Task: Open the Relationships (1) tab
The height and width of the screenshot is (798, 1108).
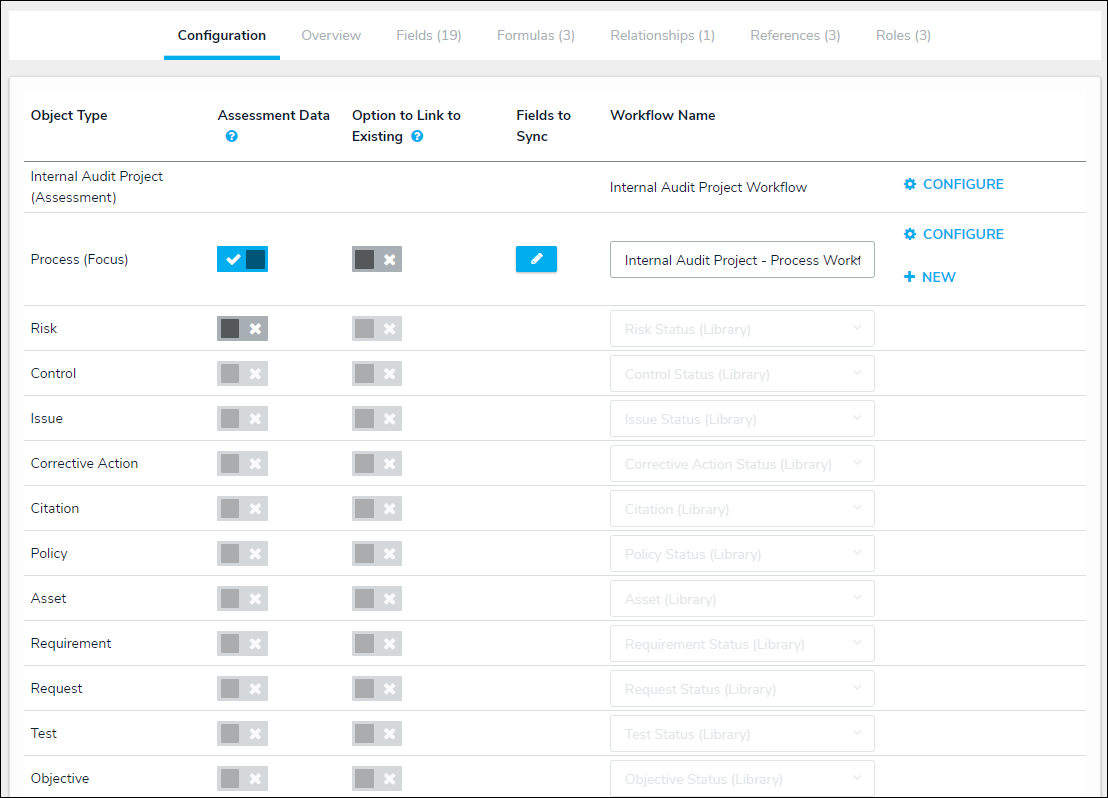Action: 662,35
